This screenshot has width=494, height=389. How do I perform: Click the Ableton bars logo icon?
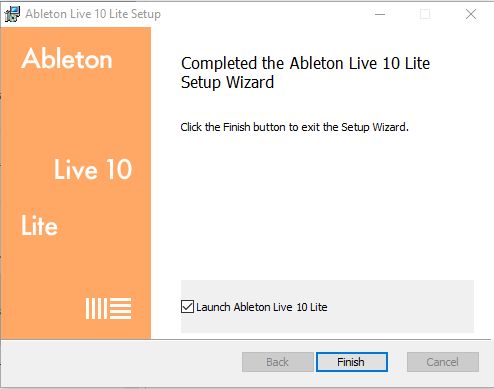click(108, 308)
